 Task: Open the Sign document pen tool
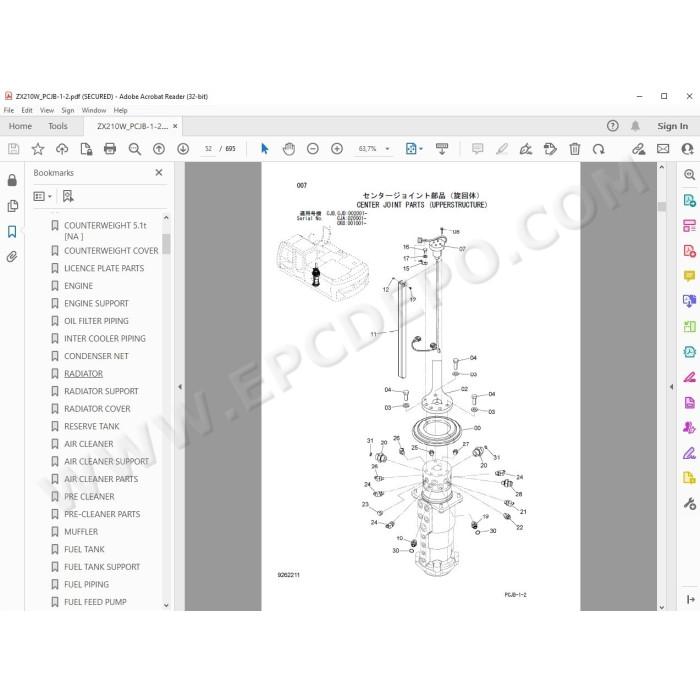[x=526, y=149]
